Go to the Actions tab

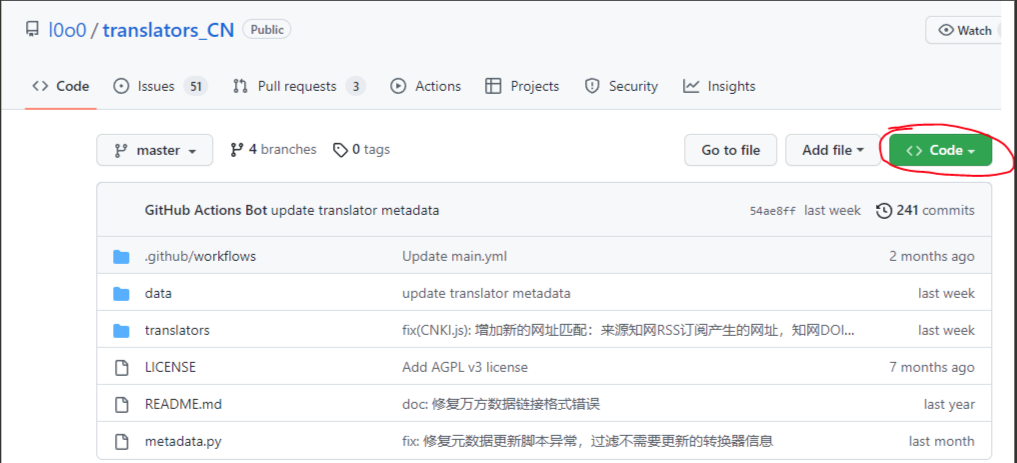click(x=426, y=86)
